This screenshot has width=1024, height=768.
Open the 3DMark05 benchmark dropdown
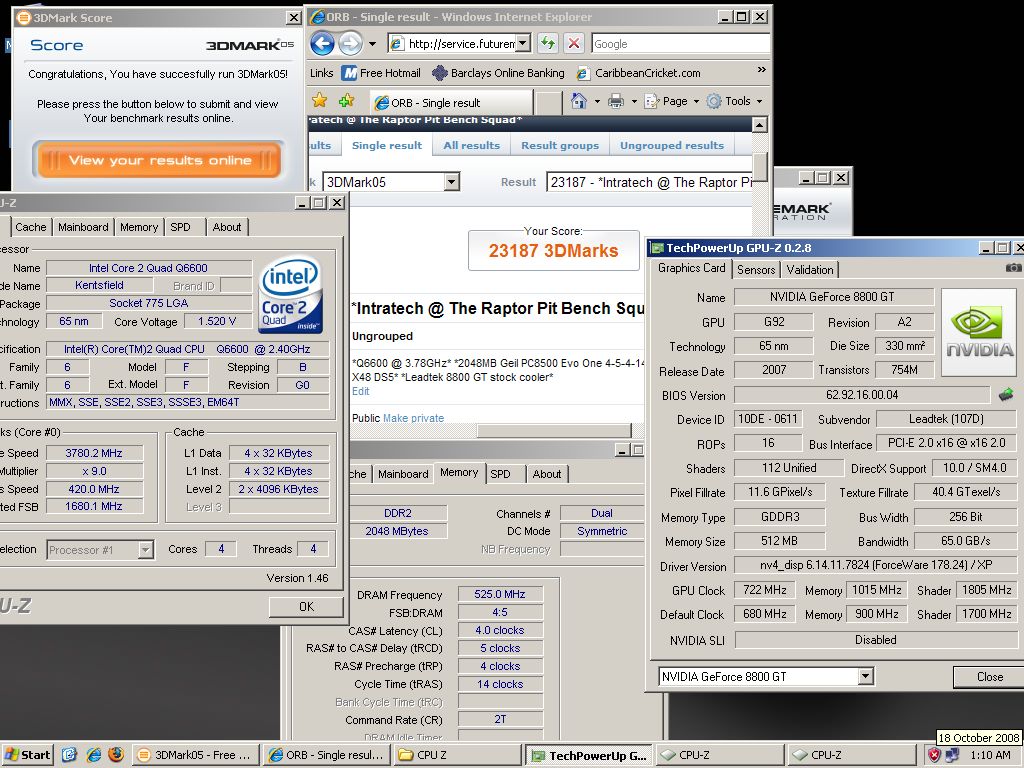pyautogui.click(x=452, y=182)
